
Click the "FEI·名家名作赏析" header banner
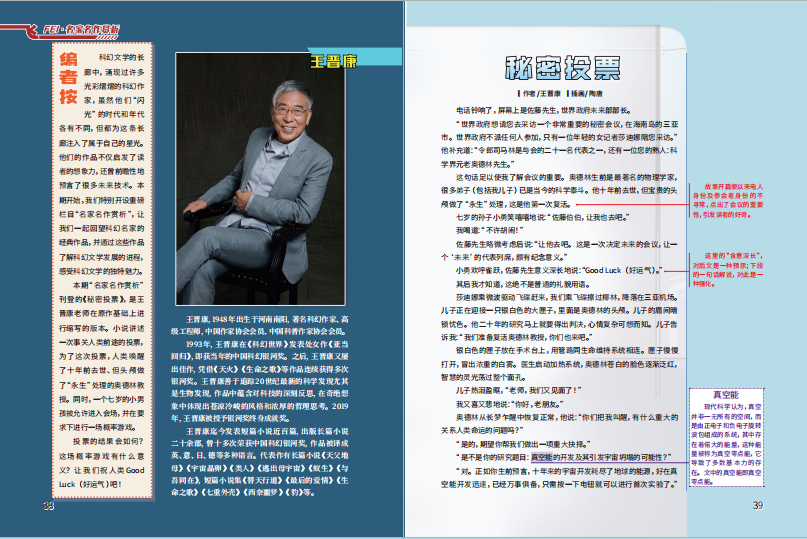(x=80, y=30)
